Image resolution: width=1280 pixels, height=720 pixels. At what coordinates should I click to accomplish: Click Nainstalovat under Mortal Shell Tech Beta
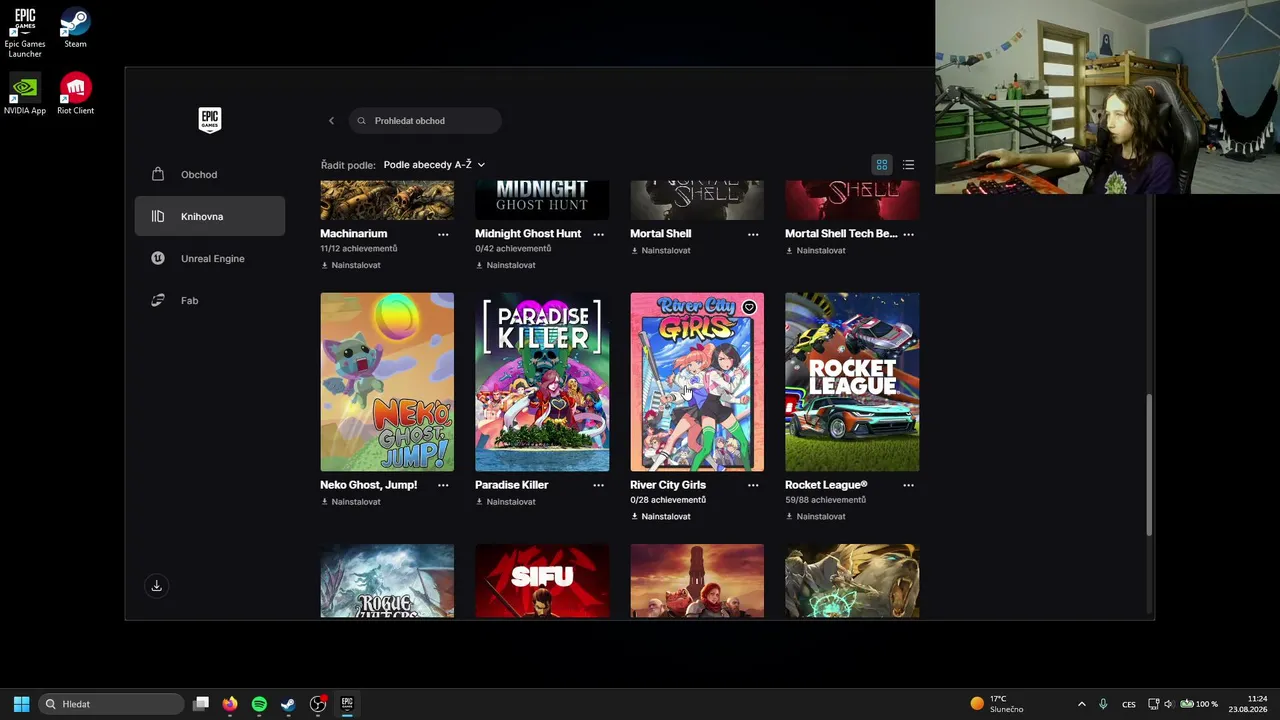[816, 250]
